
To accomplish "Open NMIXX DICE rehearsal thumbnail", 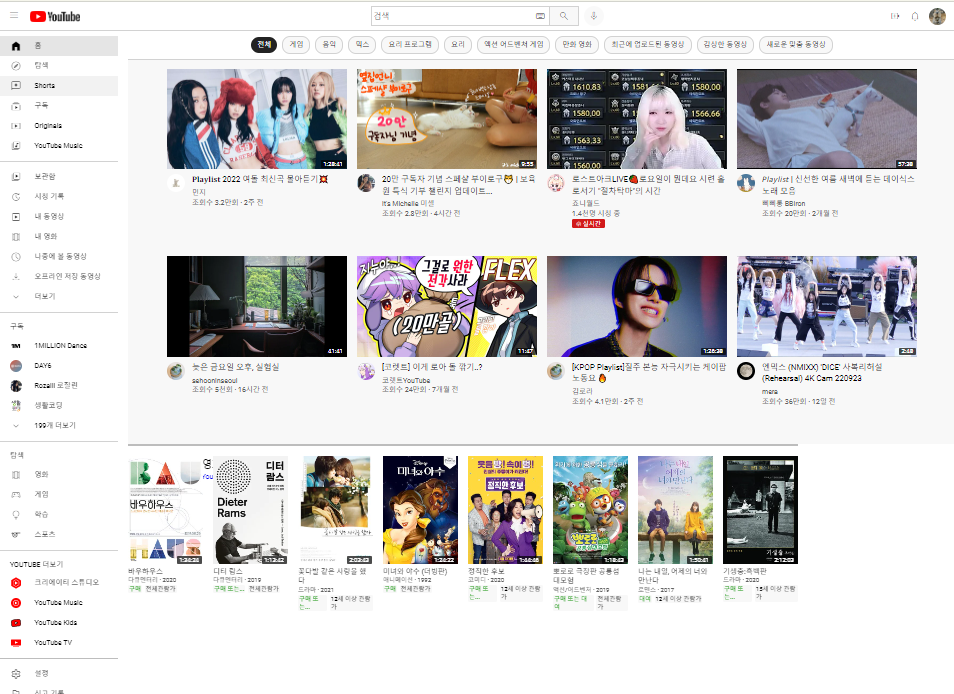I will point(827,306).
